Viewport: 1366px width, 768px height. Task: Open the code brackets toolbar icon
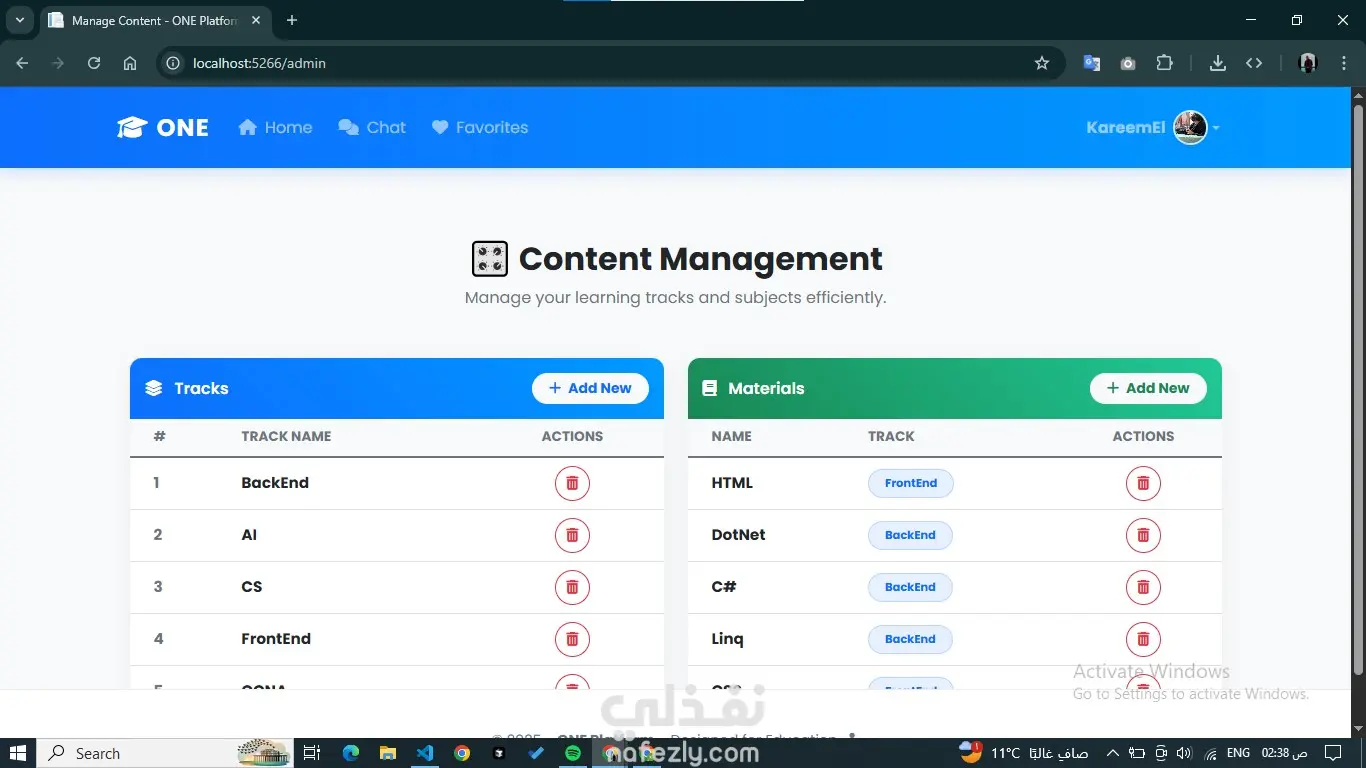pyautogui.click(x=1254, y=63)
